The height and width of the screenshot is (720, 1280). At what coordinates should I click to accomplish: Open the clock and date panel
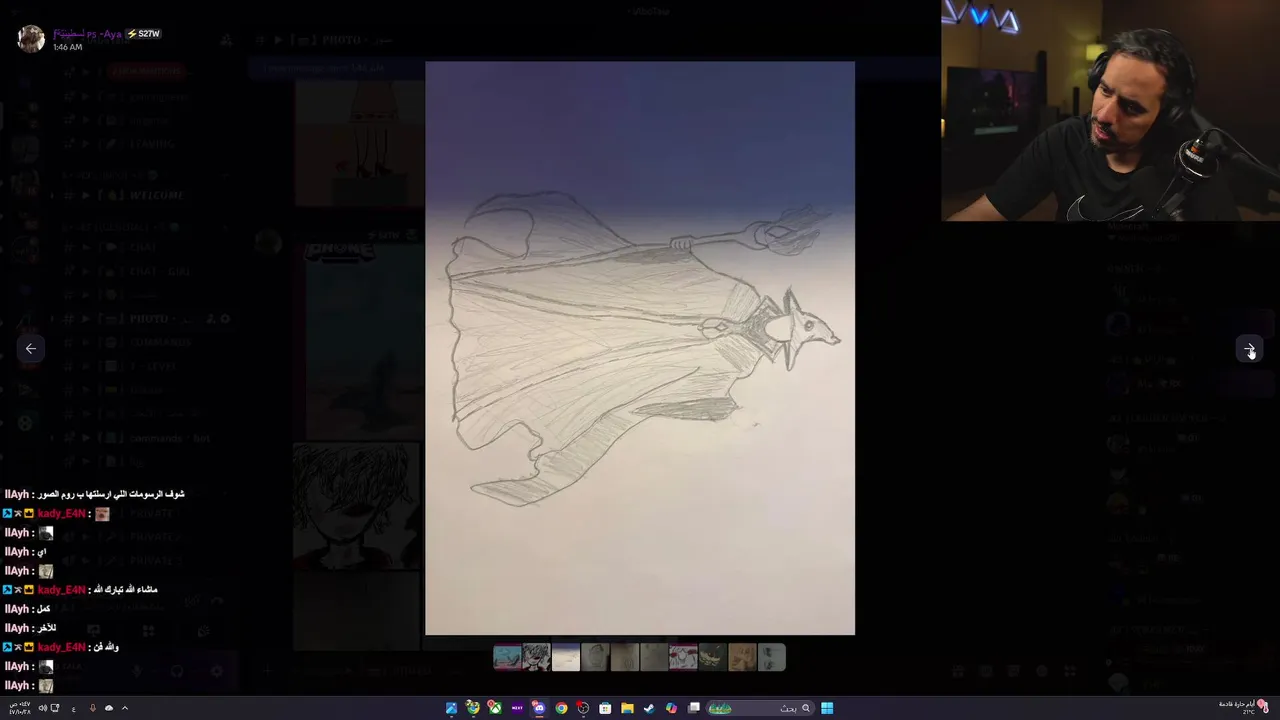20,708
